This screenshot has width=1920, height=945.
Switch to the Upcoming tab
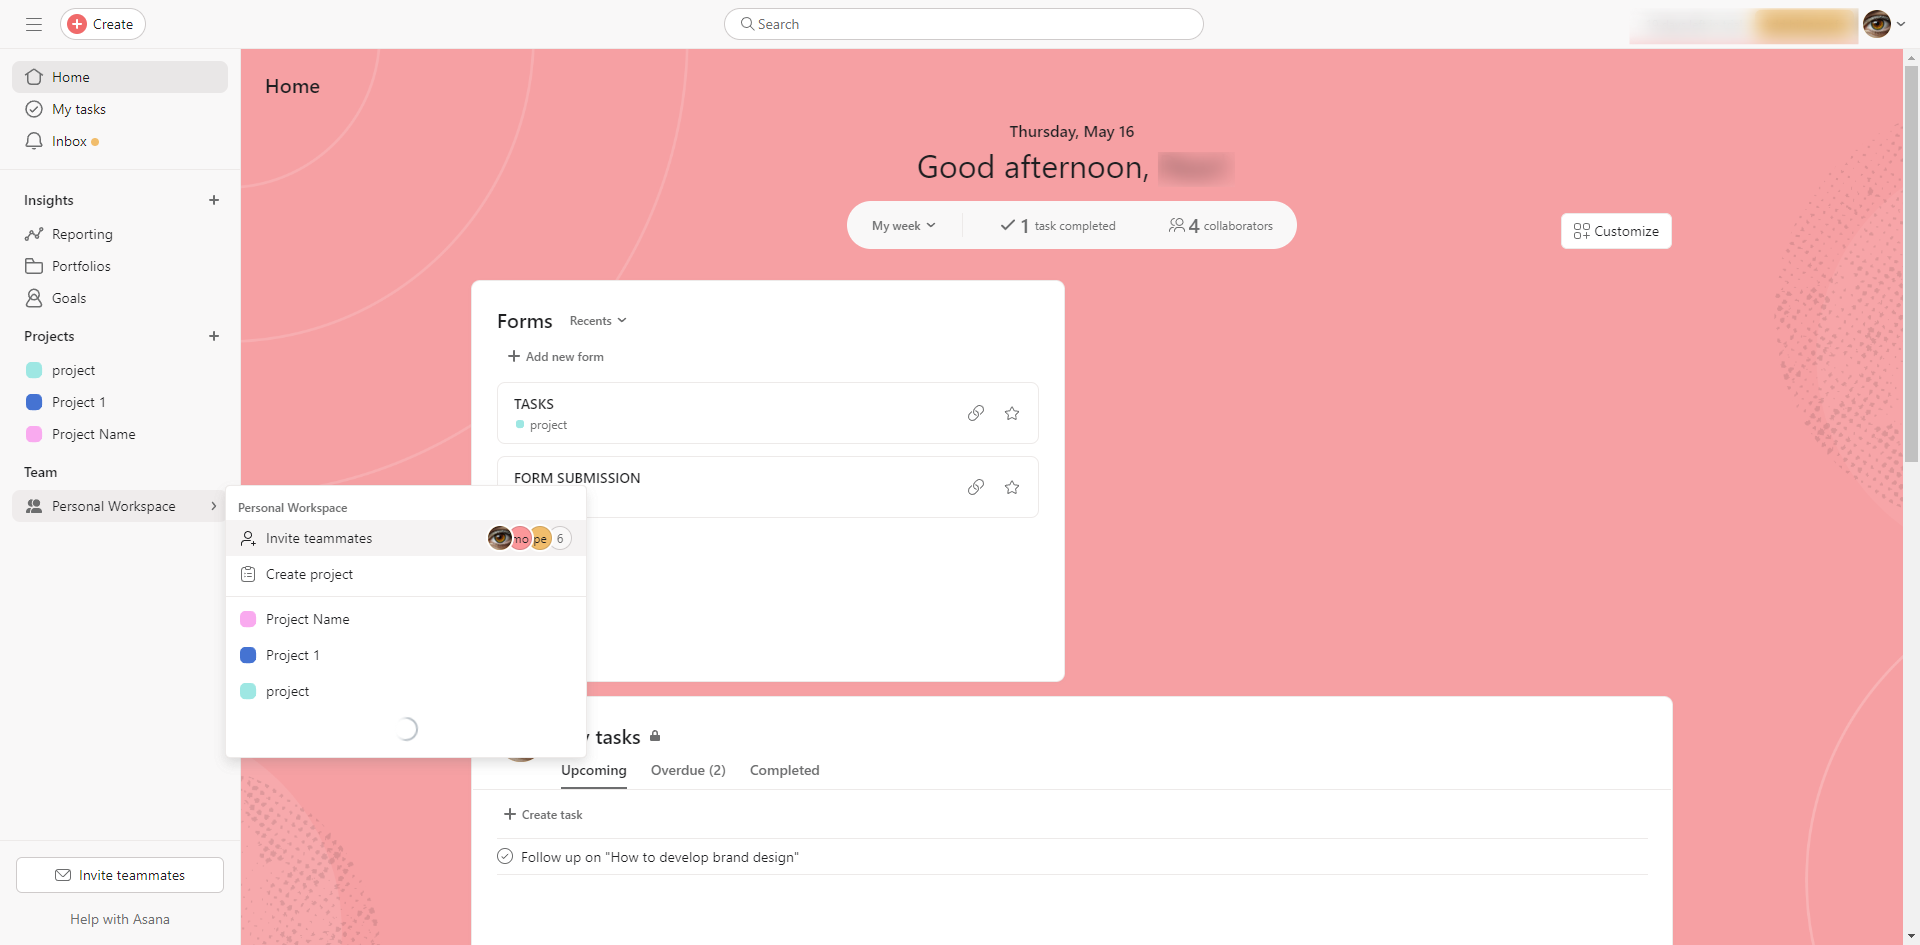[x=594, y=770]
